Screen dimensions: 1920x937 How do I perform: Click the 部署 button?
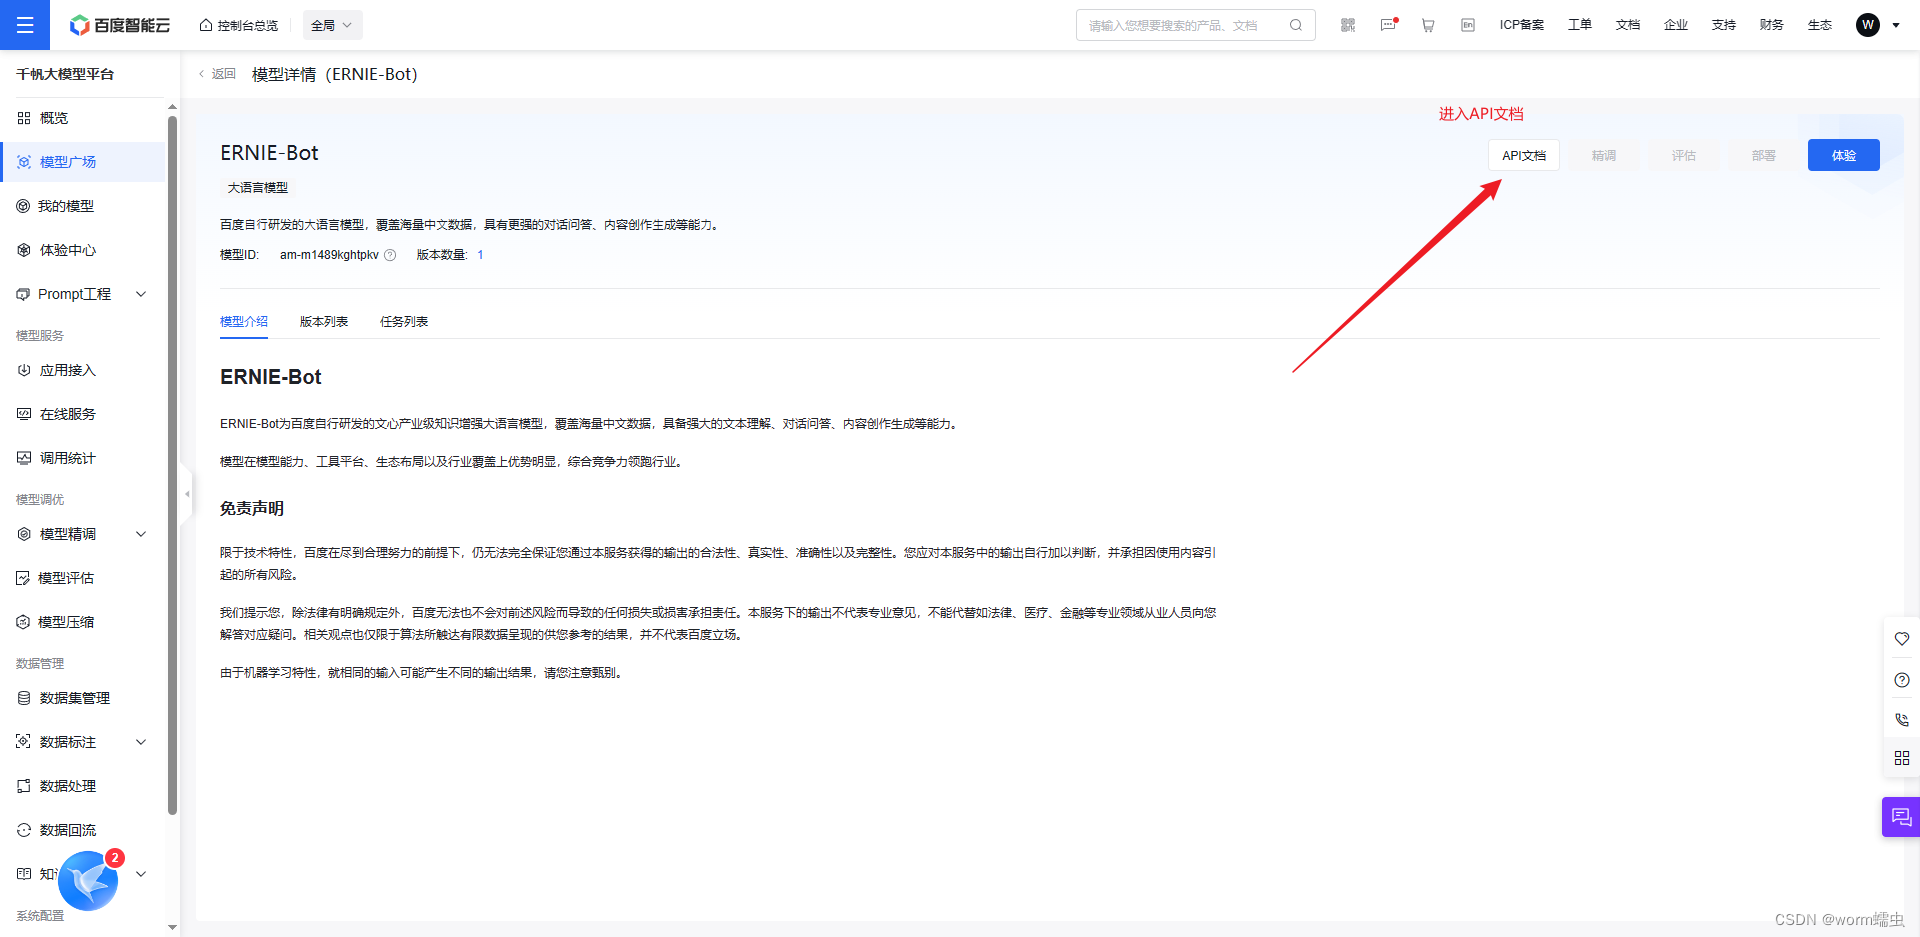pyautogui.click(x=1764, y=155)
